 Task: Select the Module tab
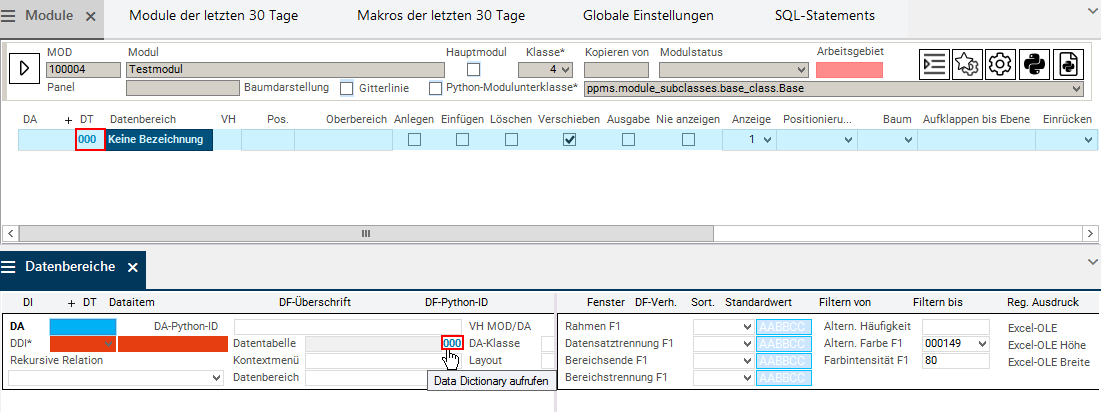48,16
